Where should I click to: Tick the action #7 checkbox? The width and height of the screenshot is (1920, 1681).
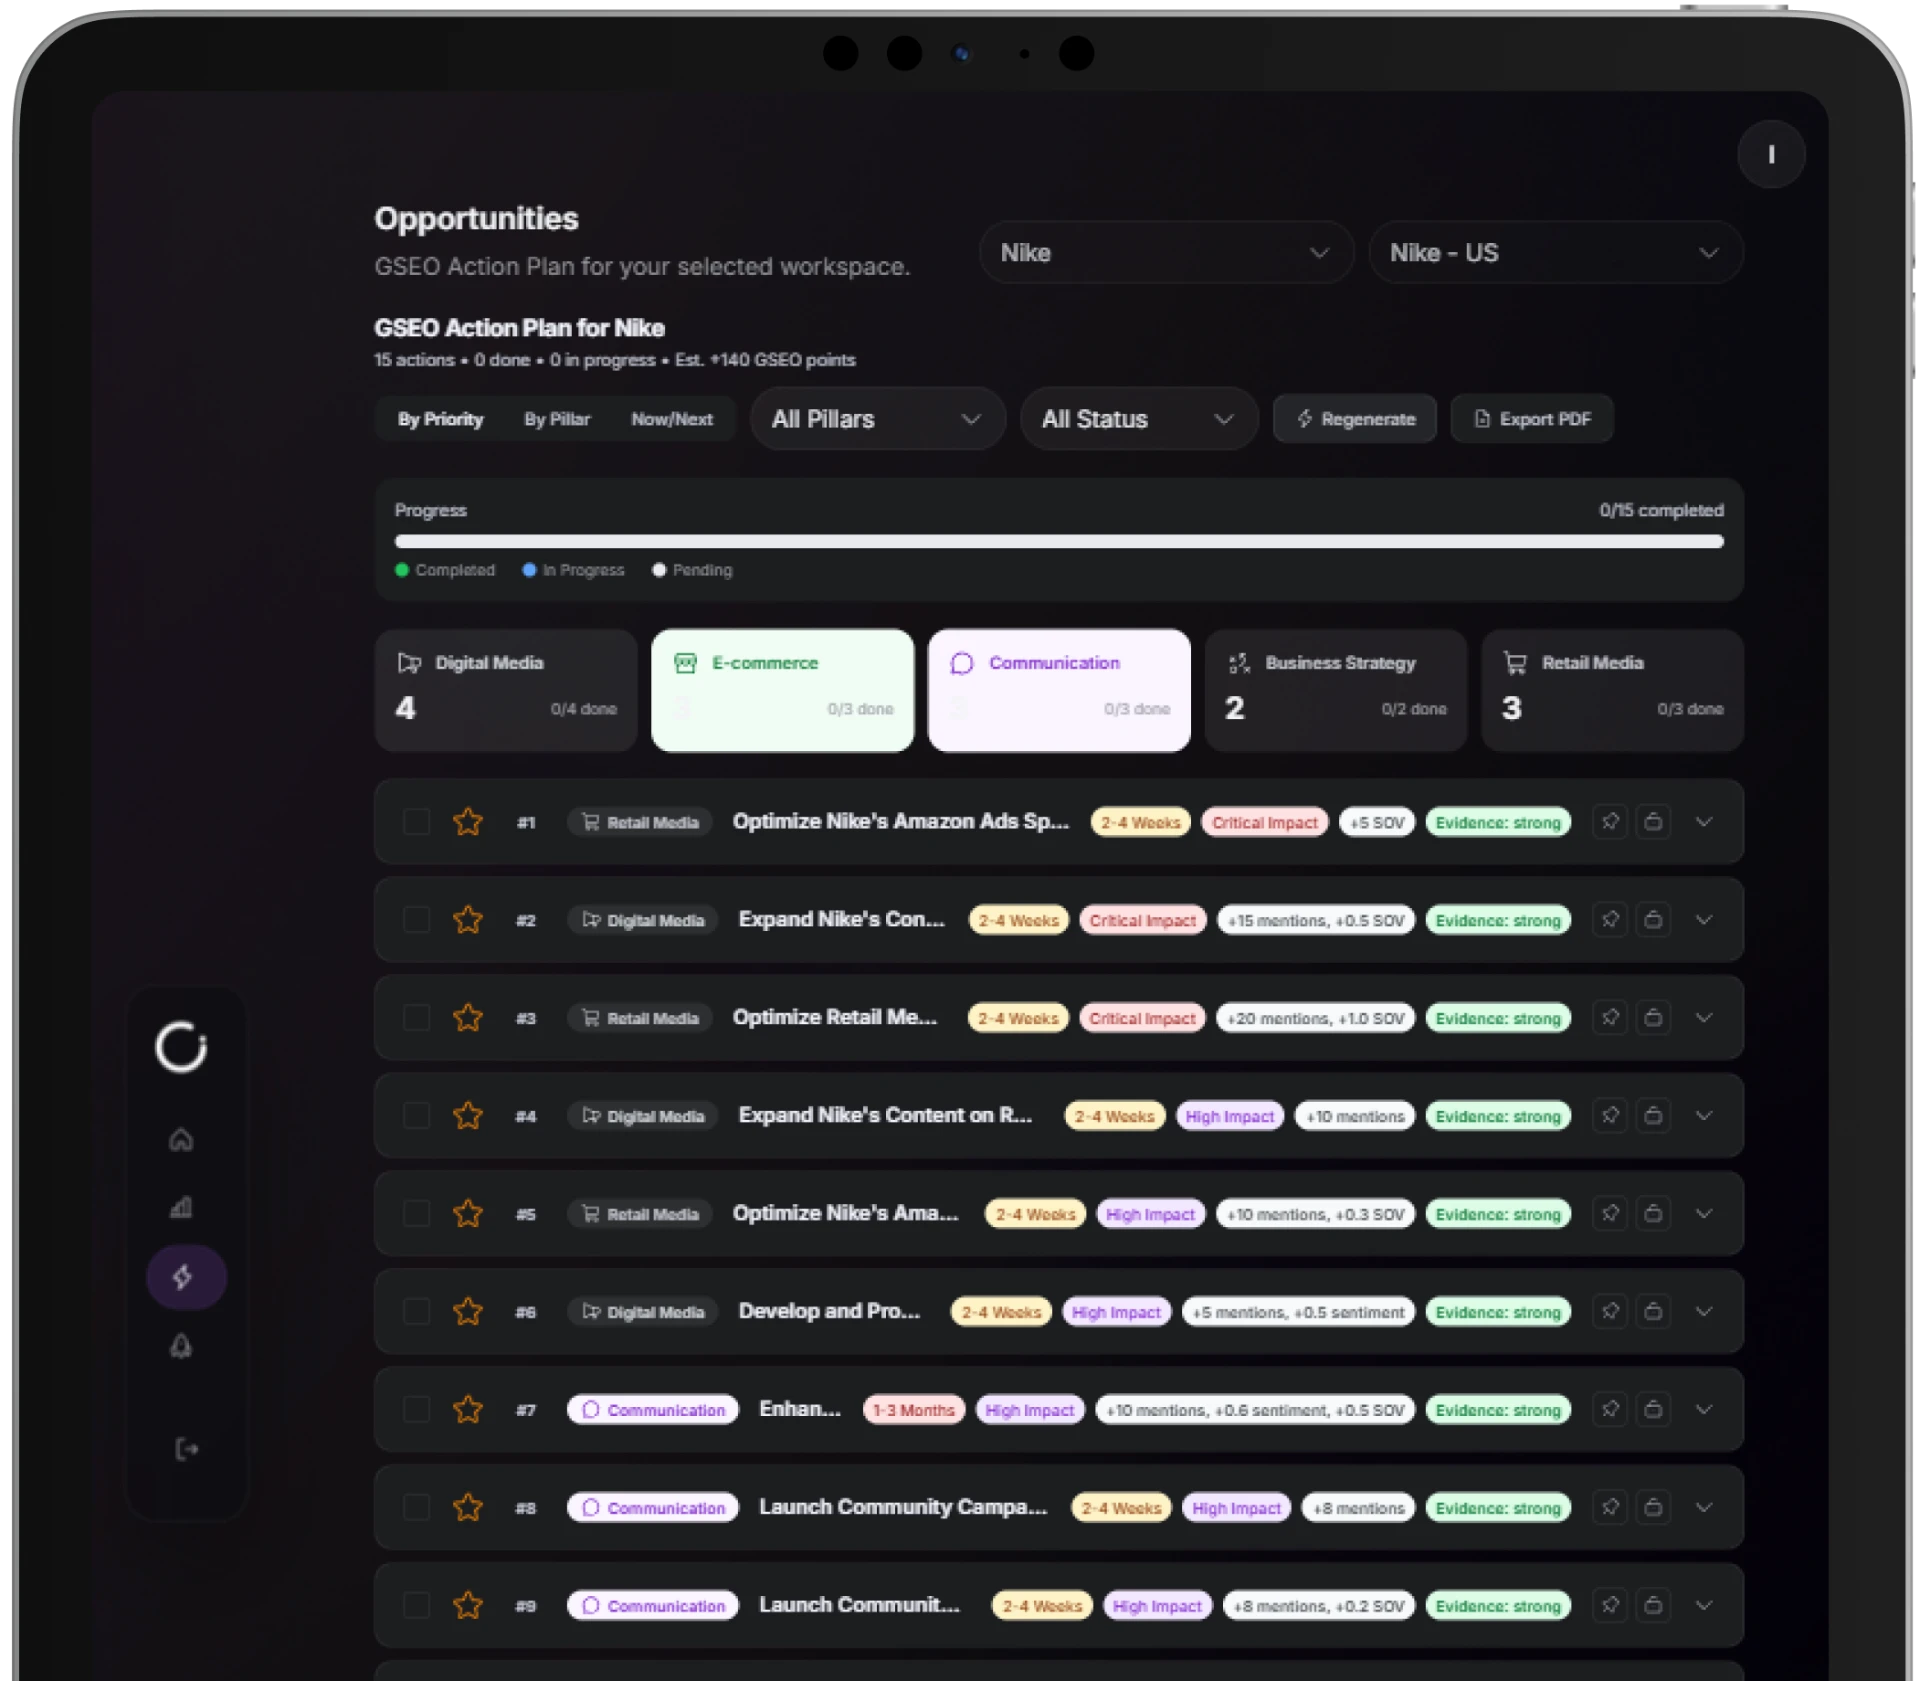tap(416, 1410)
